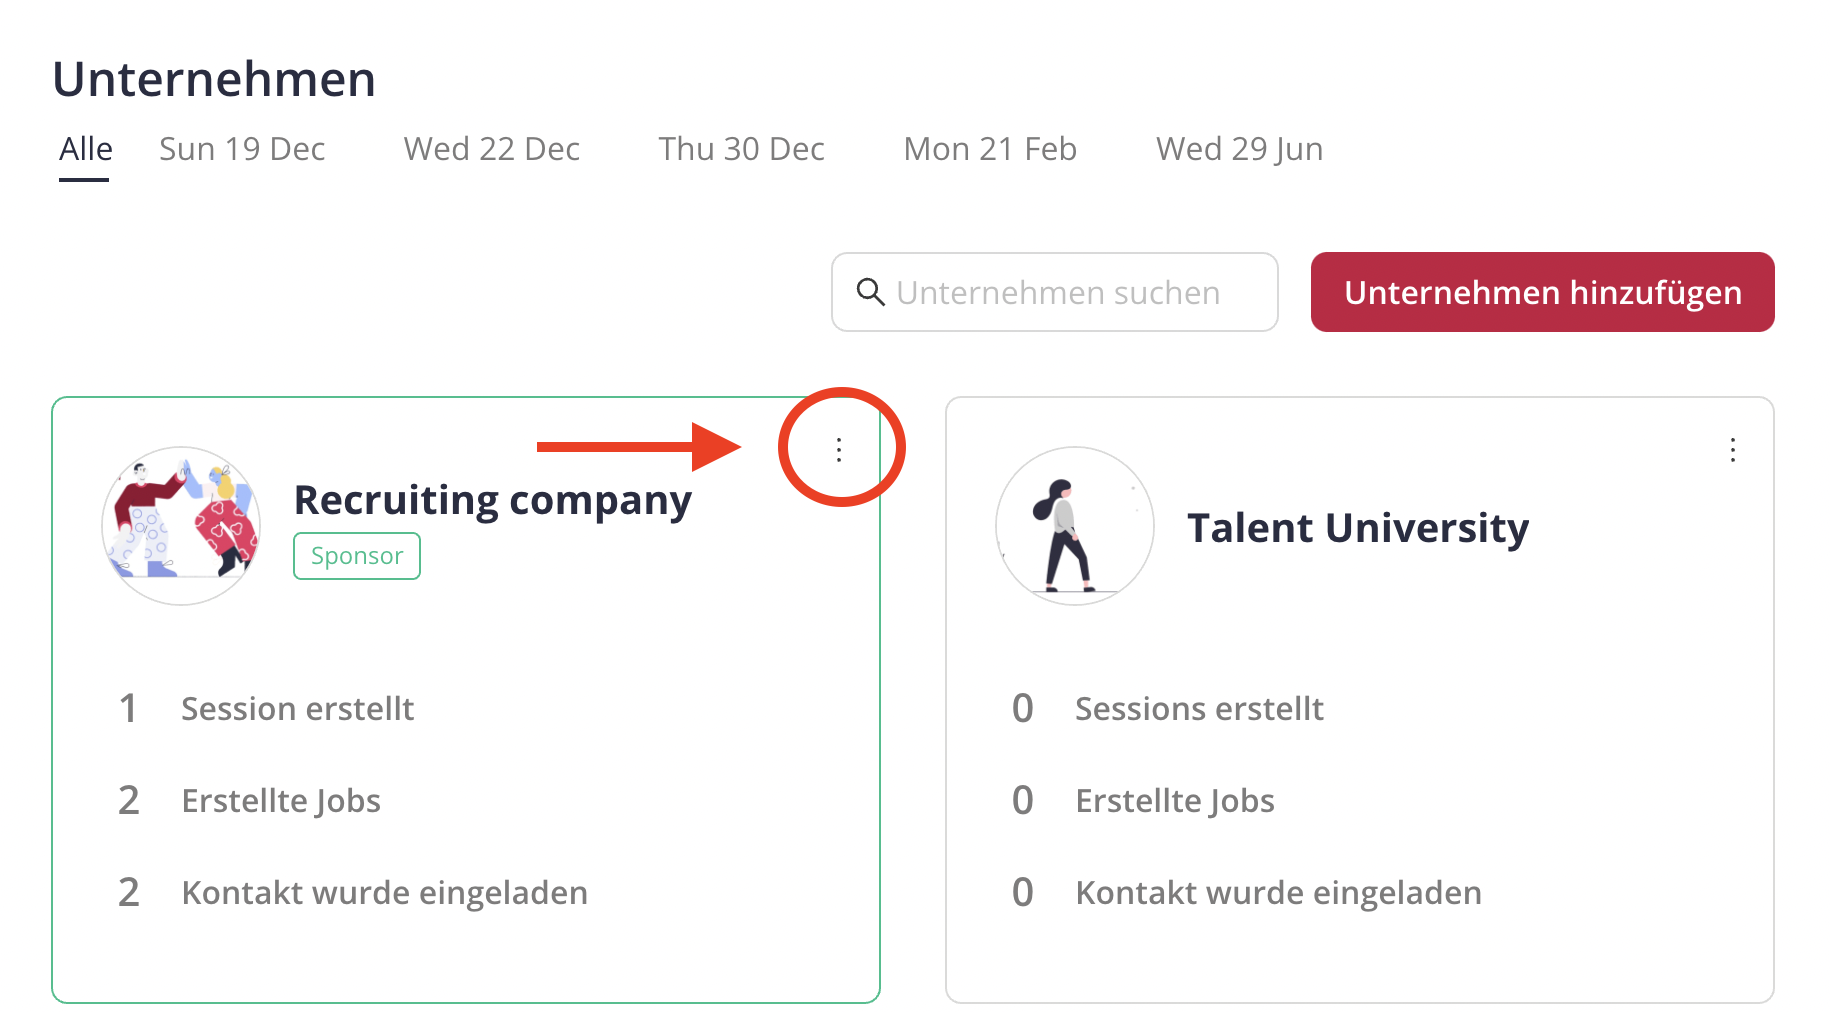The width and height of the screenshot is (1830, 1012).
Task: Click the Unternehmen hinzufügen button
Action: tap(1542, 292)
